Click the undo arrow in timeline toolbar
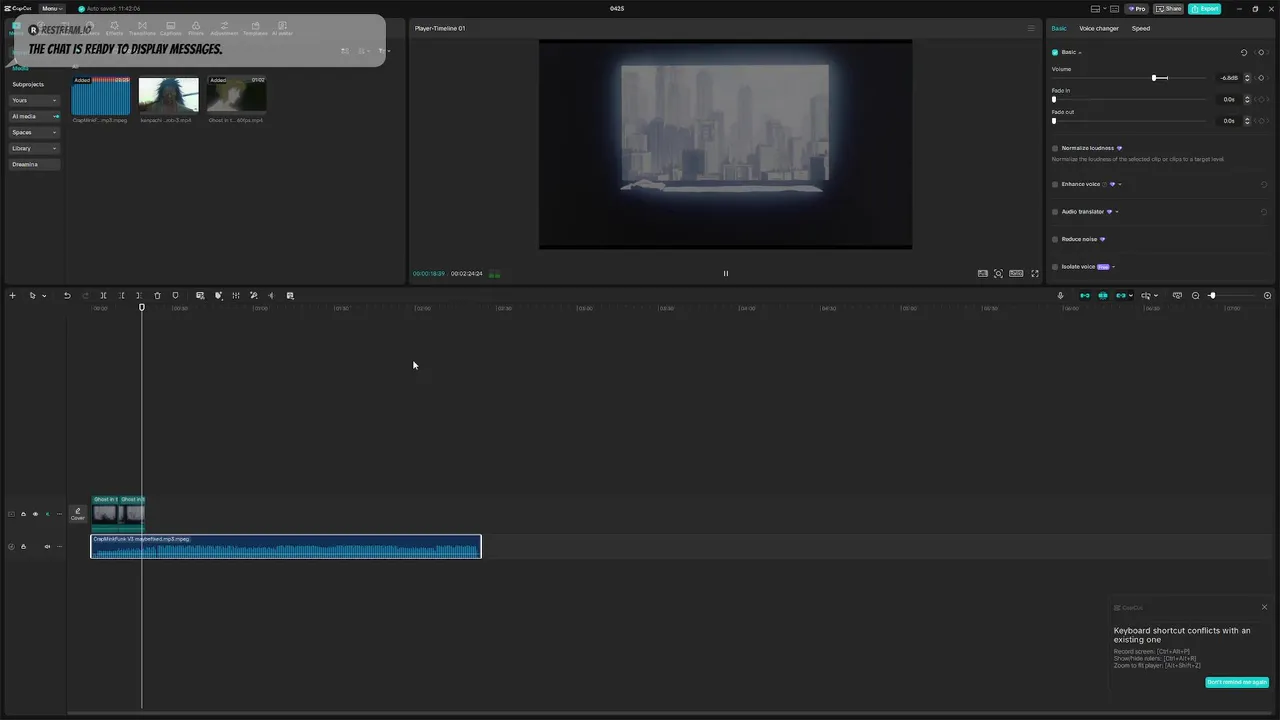 point(67,295)
